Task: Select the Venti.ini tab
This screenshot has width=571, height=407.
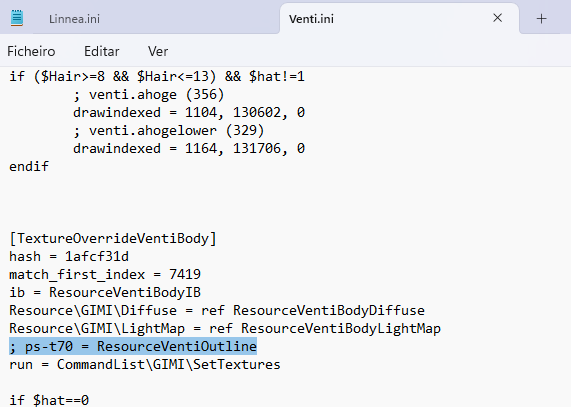Action: click(311, 19)
